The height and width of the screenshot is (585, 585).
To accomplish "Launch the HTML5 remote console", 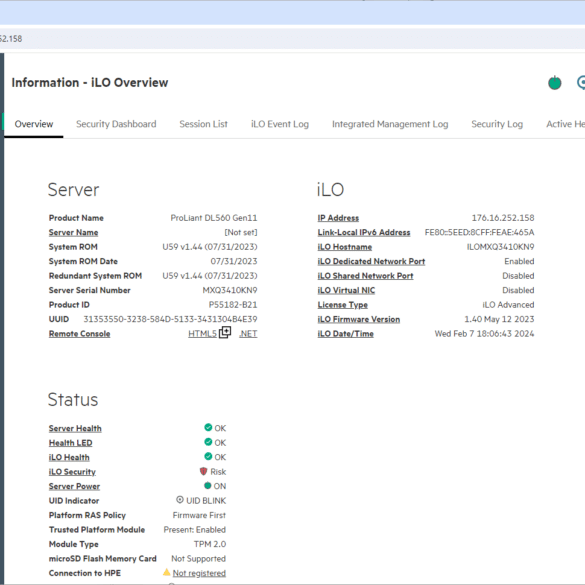I will [x=202, y=334].
